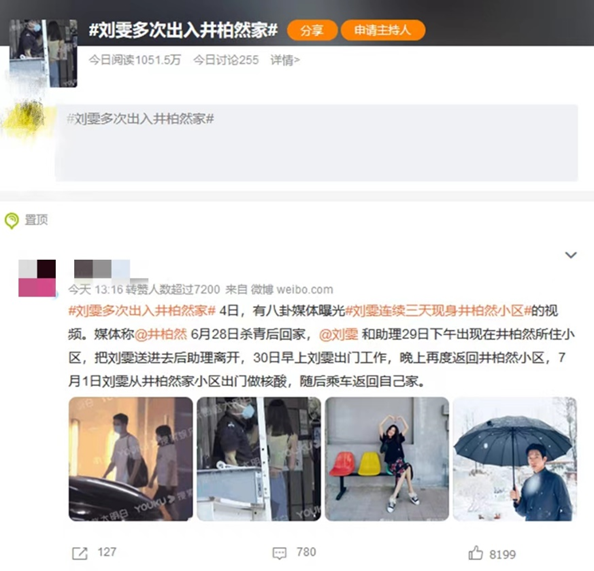594x571 pixels.
Task: Open 详情> topic details link
Action: [285, 60]
